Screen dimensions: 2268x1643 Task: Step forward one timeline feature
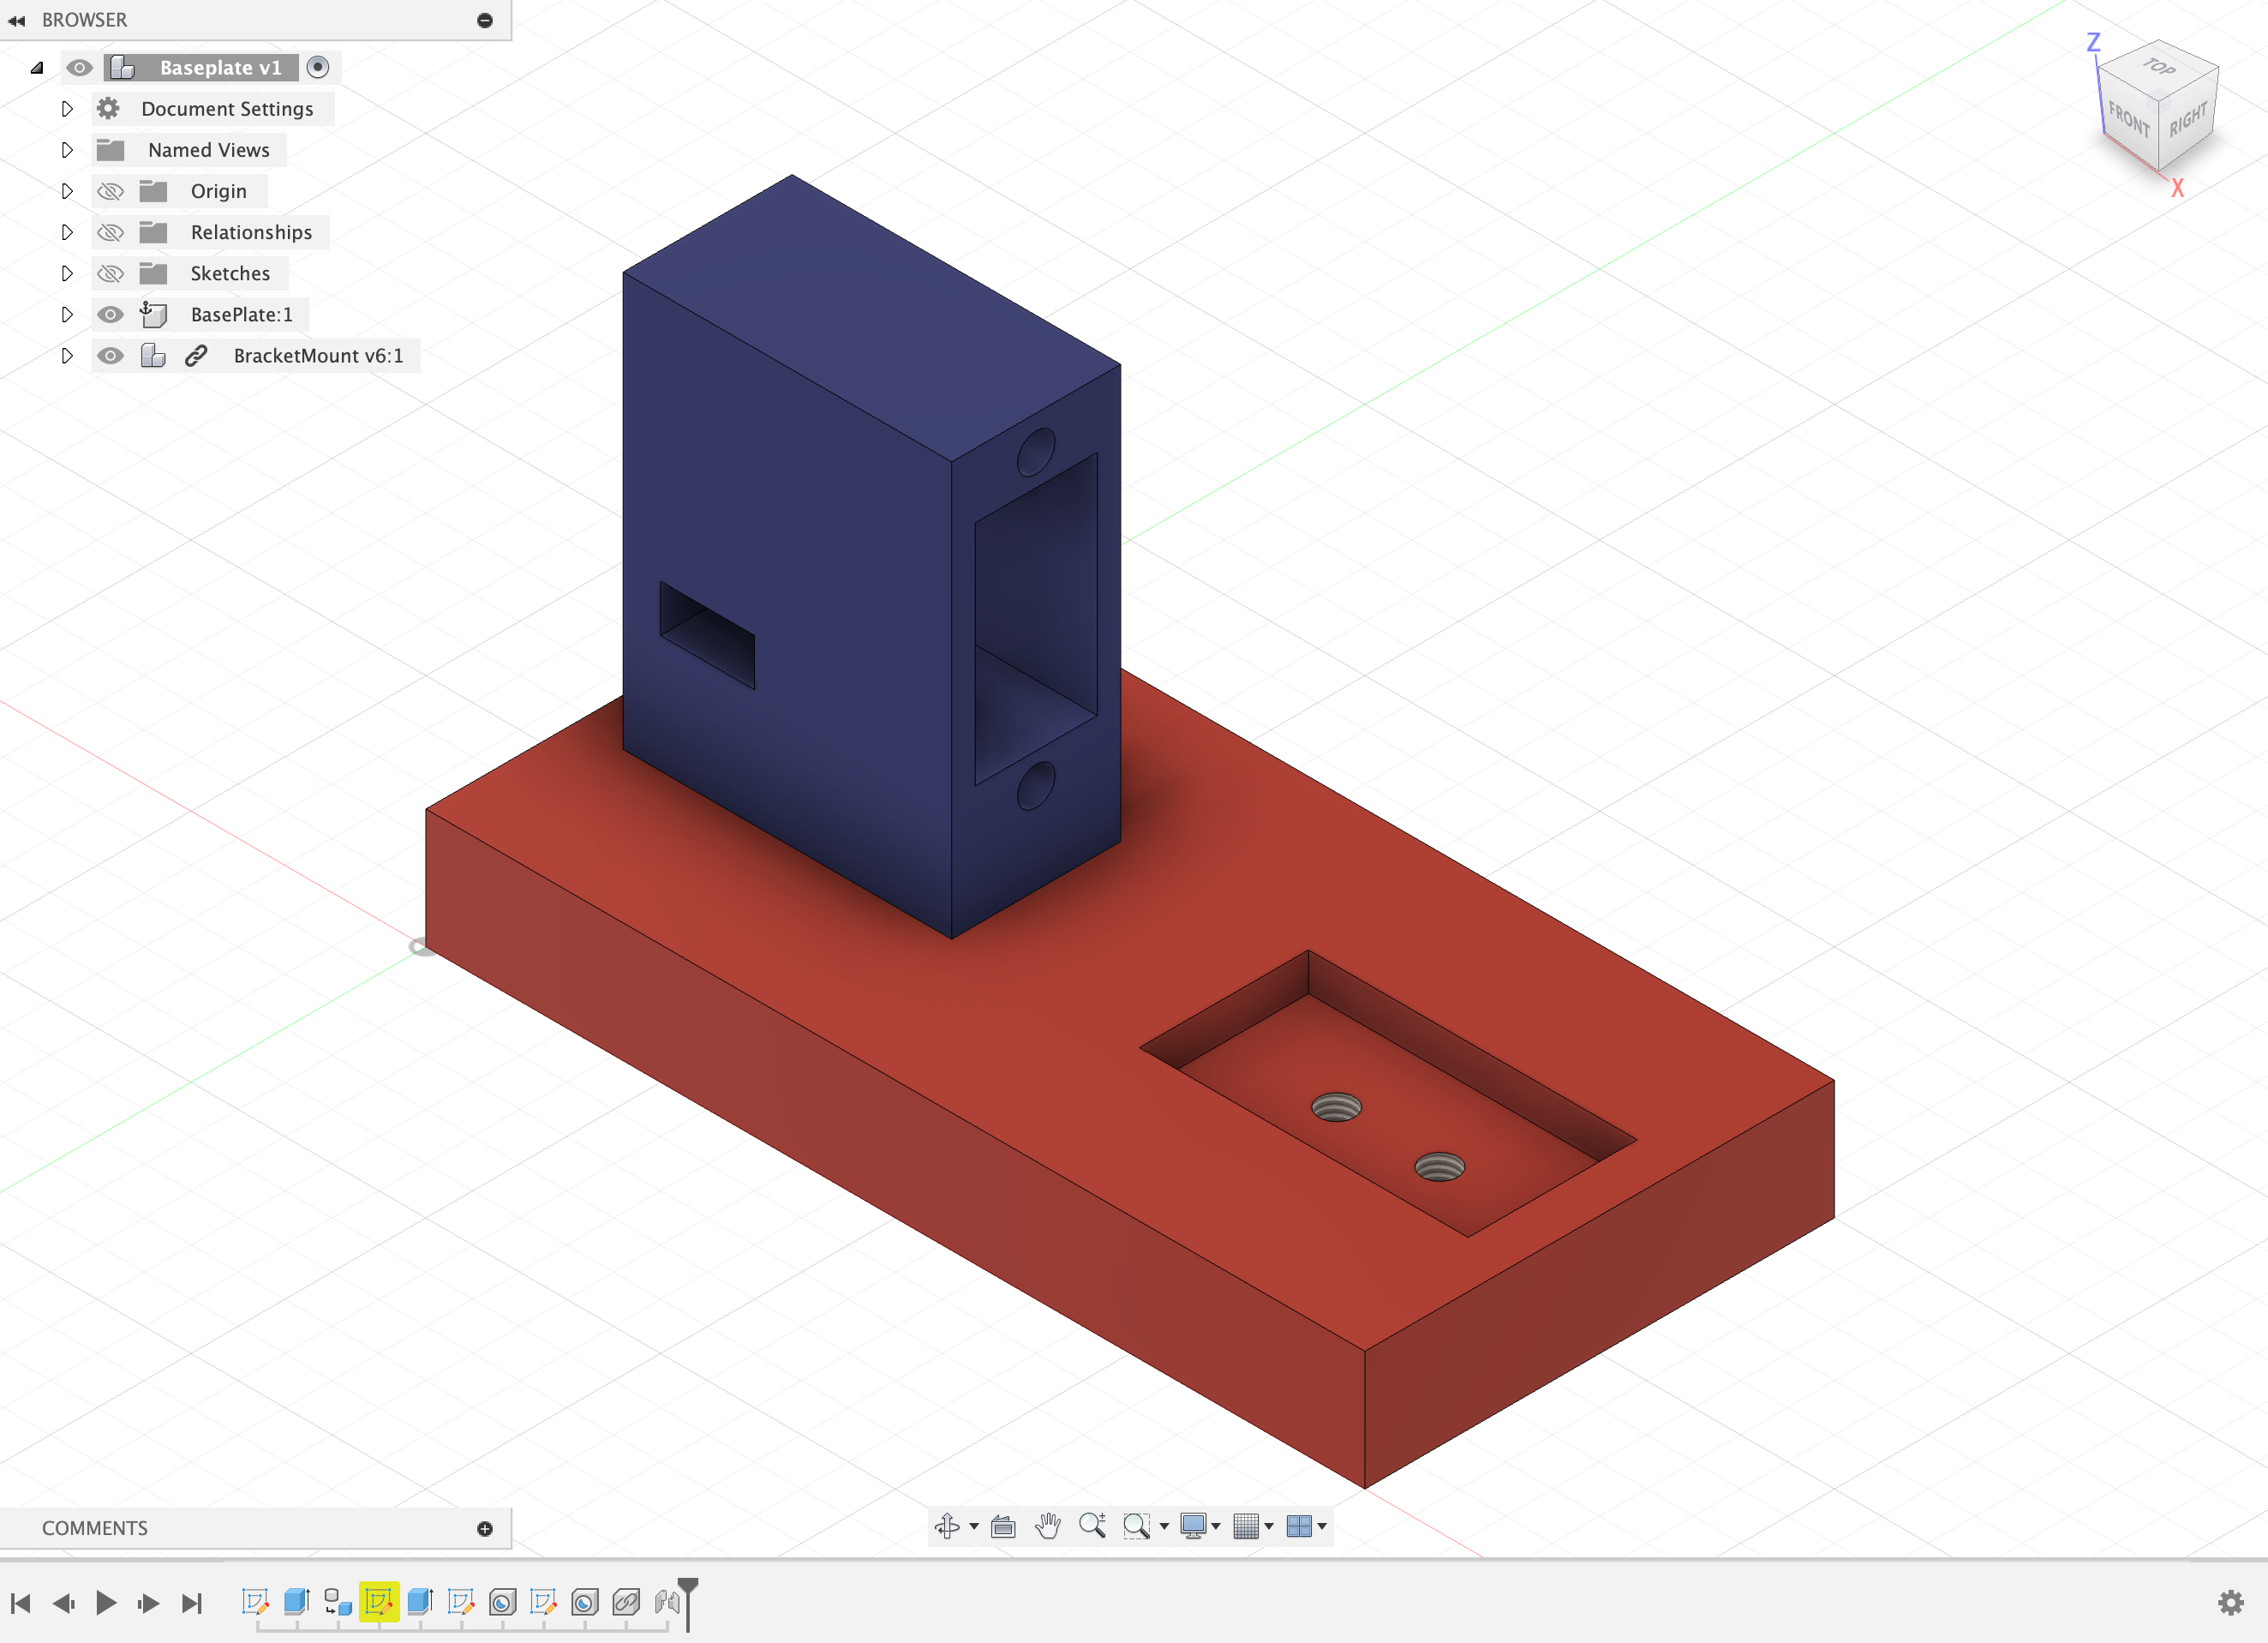[149, 1603]
